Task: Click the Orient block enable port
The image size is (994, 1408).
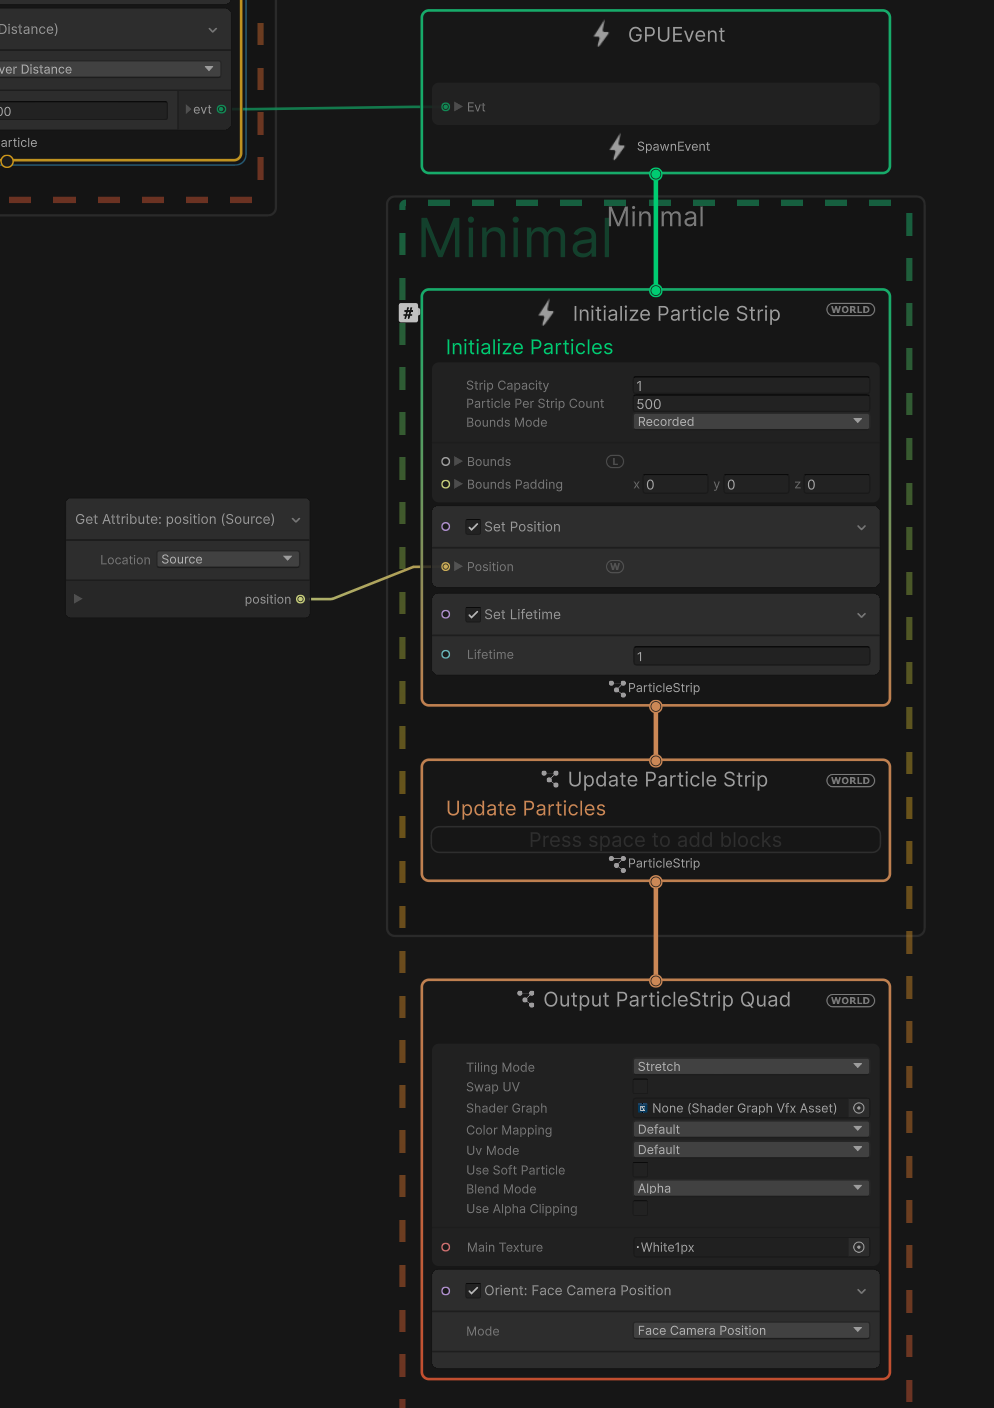Action: [x=446, y=1290]
